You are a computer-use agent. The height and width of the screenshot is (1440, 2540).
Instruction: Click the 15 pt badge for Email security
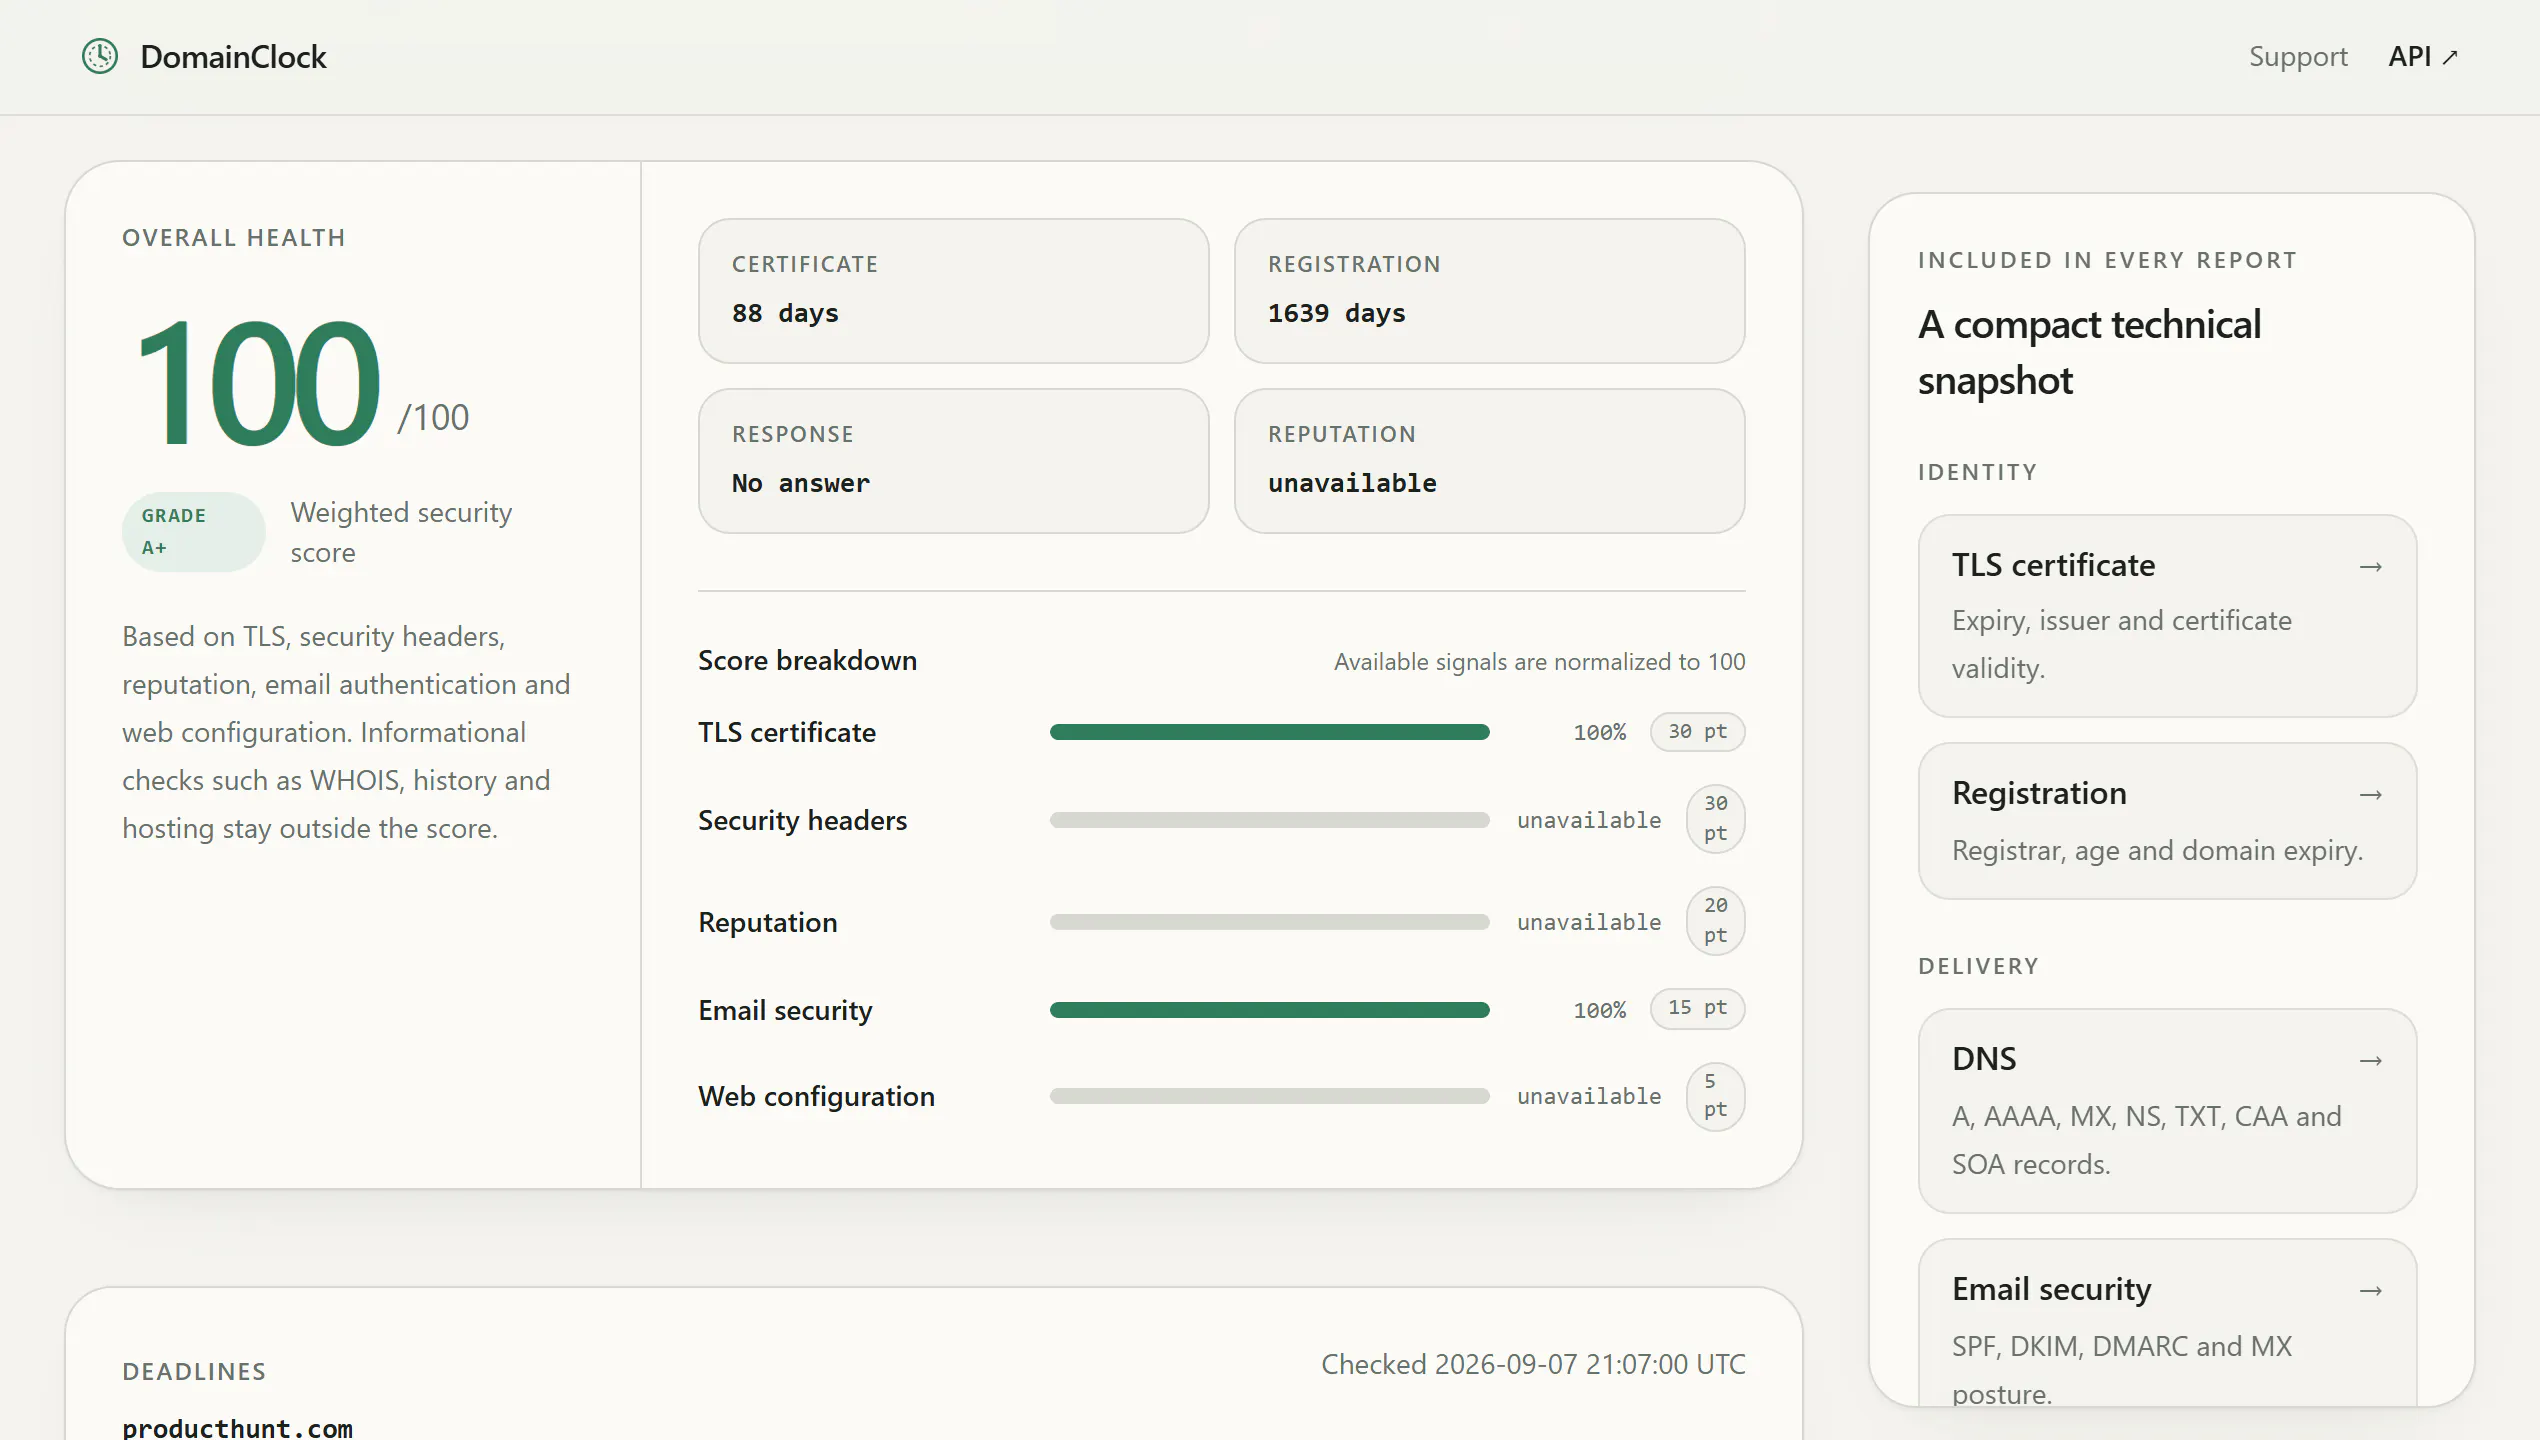(x=1697, y=1008)
